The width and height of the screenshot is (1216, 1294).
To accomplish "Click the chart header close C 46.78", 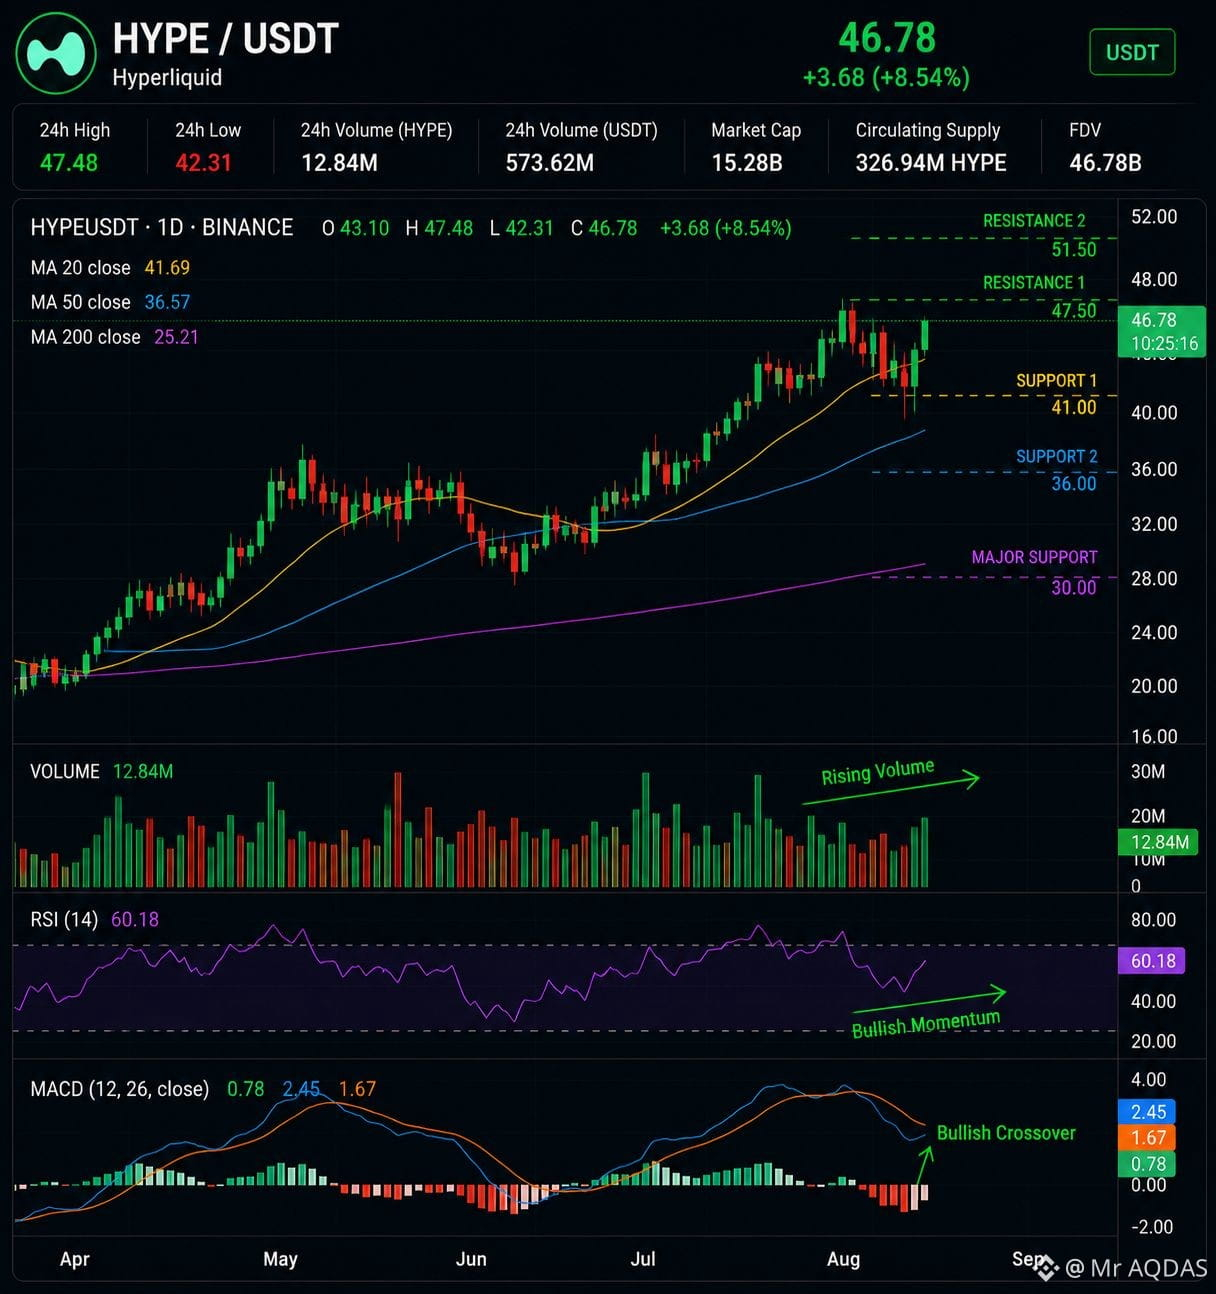I will [604, 228].
